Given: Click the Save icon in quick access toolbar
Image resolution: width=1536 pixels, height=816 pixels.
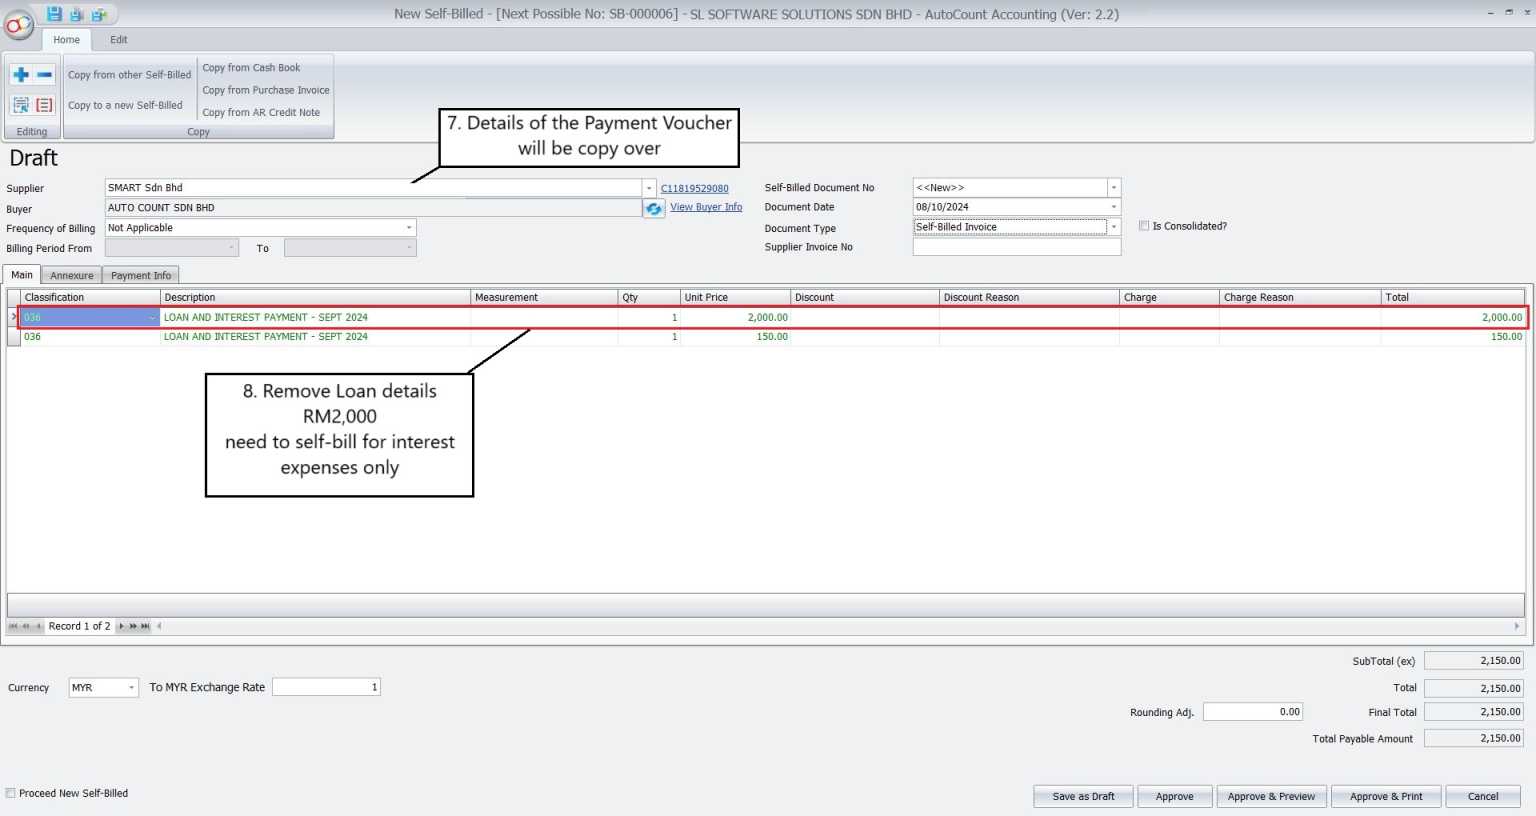Looking at the screenshot, I should click(54, 14).
